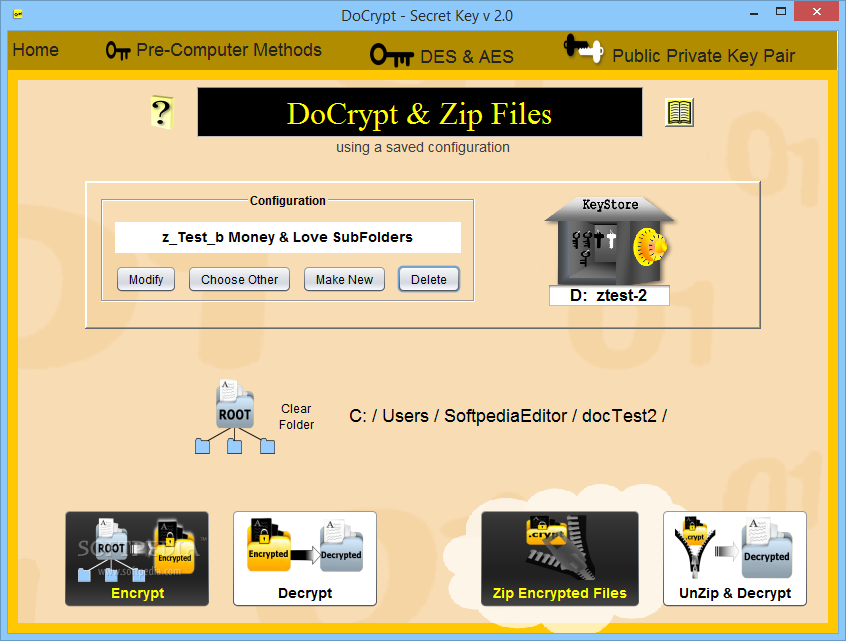Run the Encrypt action tile
This screenshot has width=846, height=641.
[x=137, y=559]
